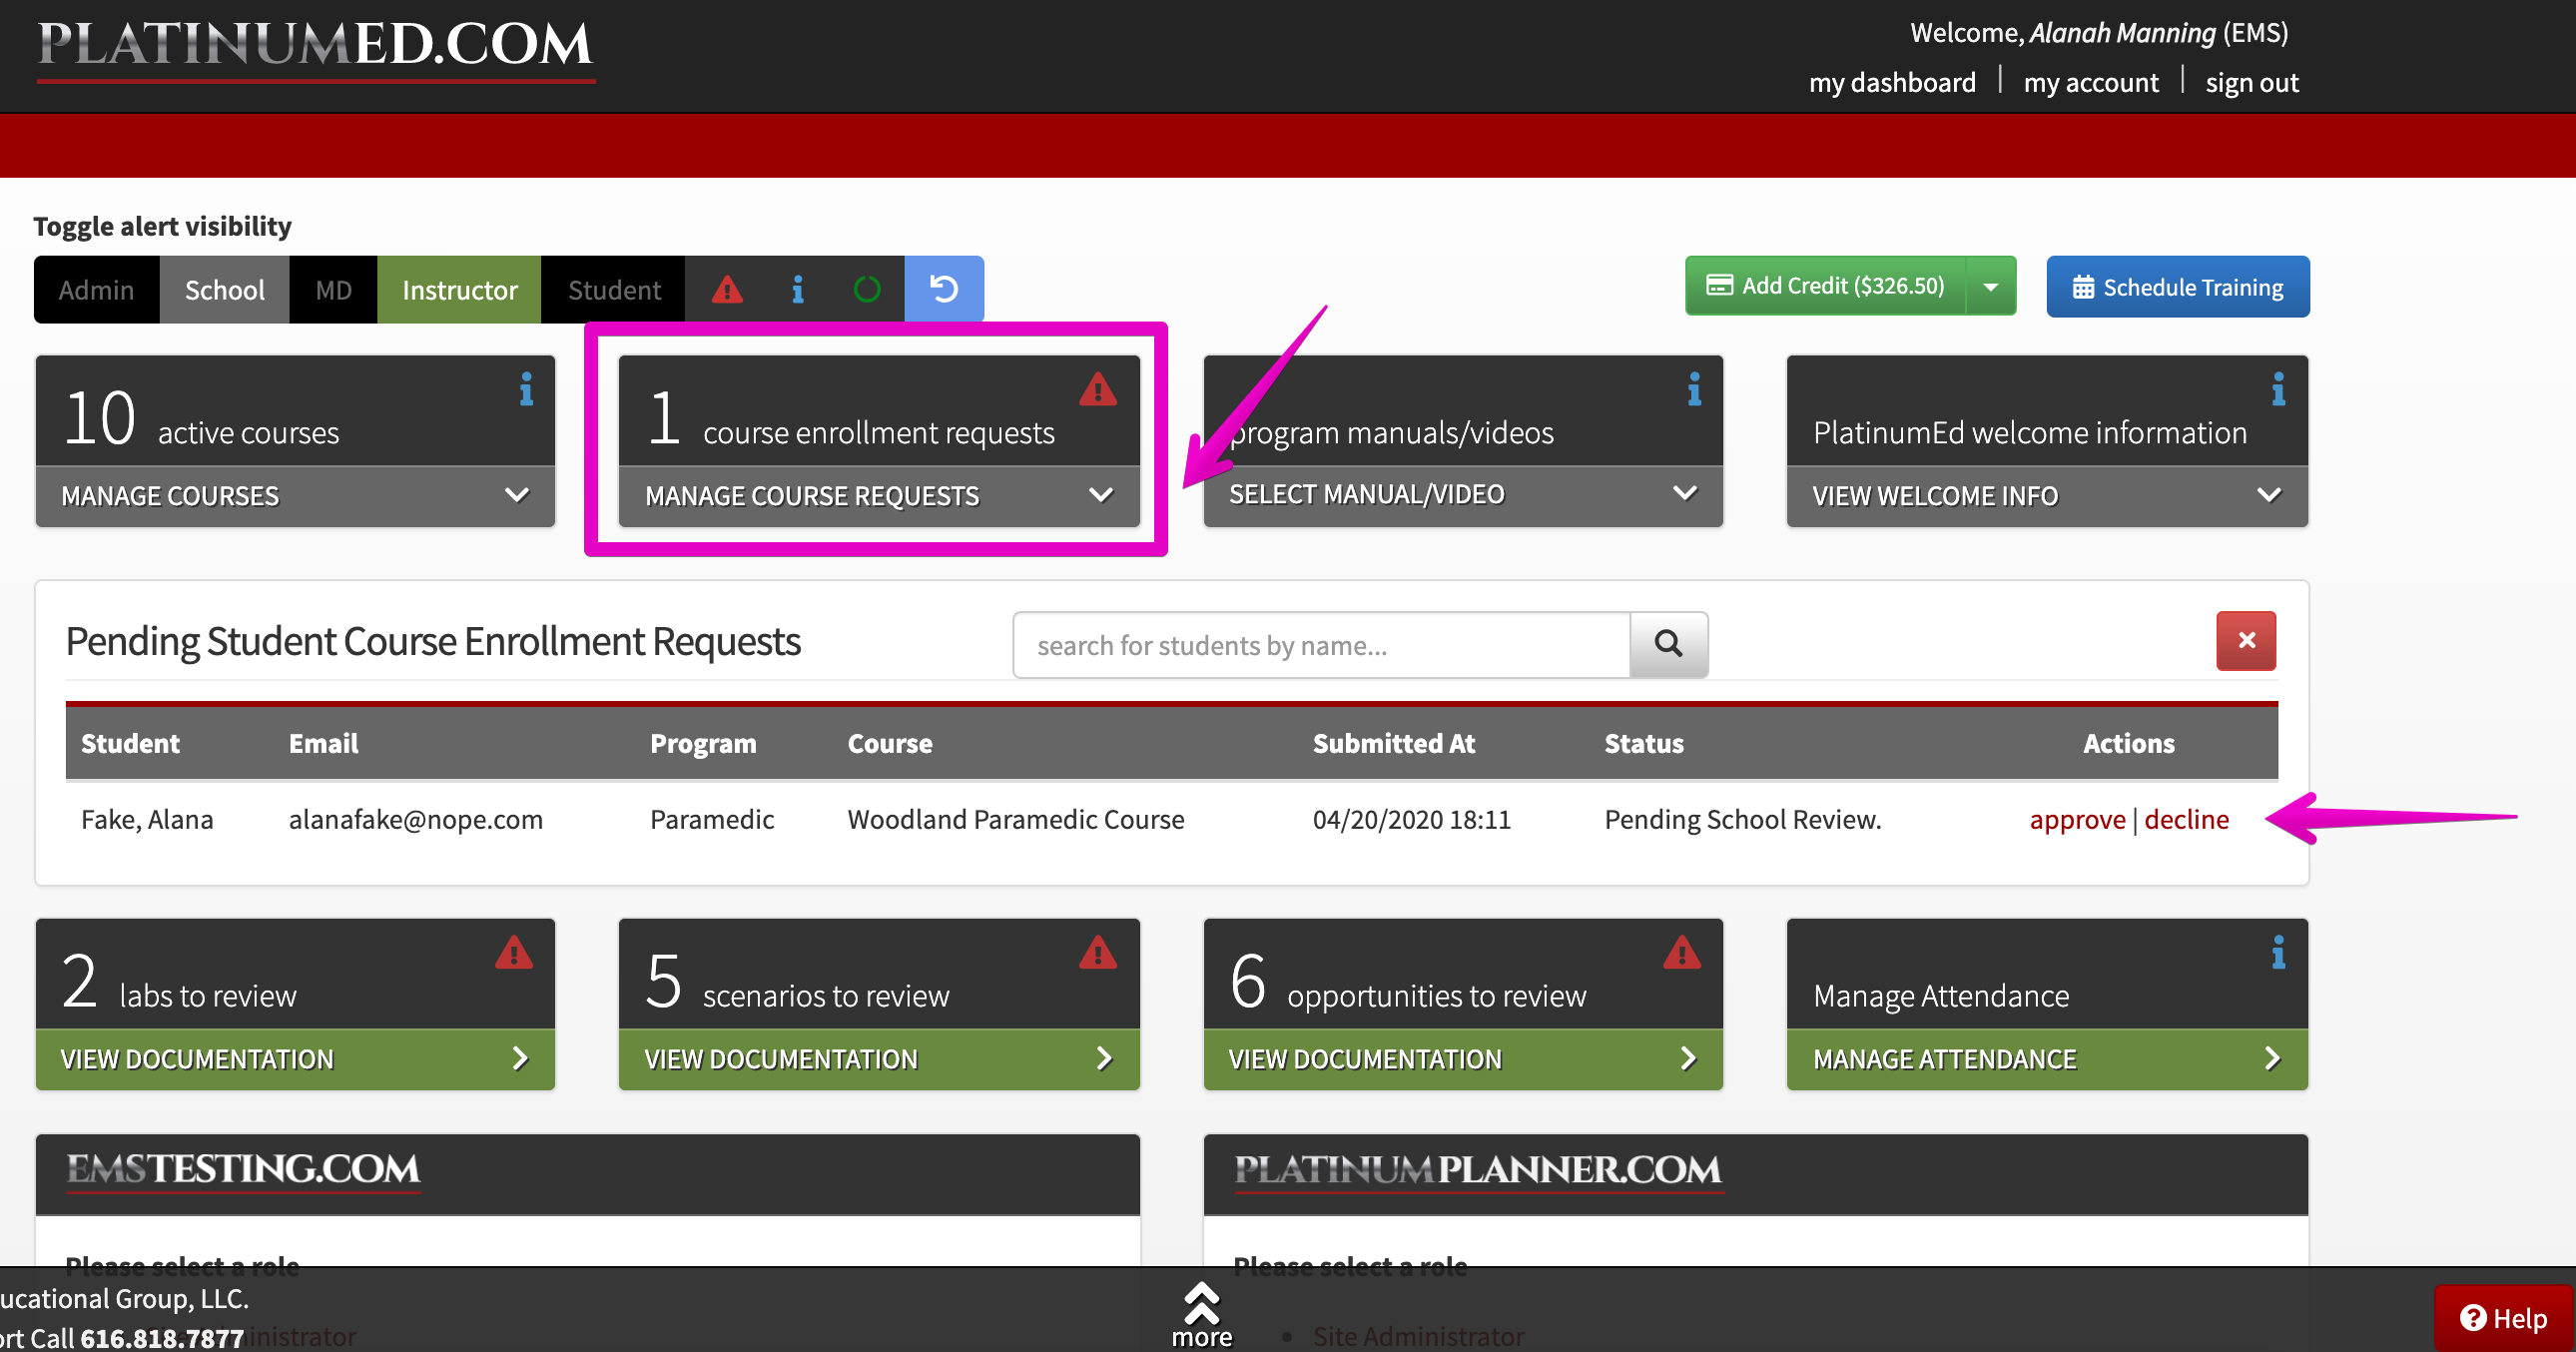2576x1352 pixels.
Task: Close the Pending Enrollment Requests panel
Action: (x=2246, y=641)
